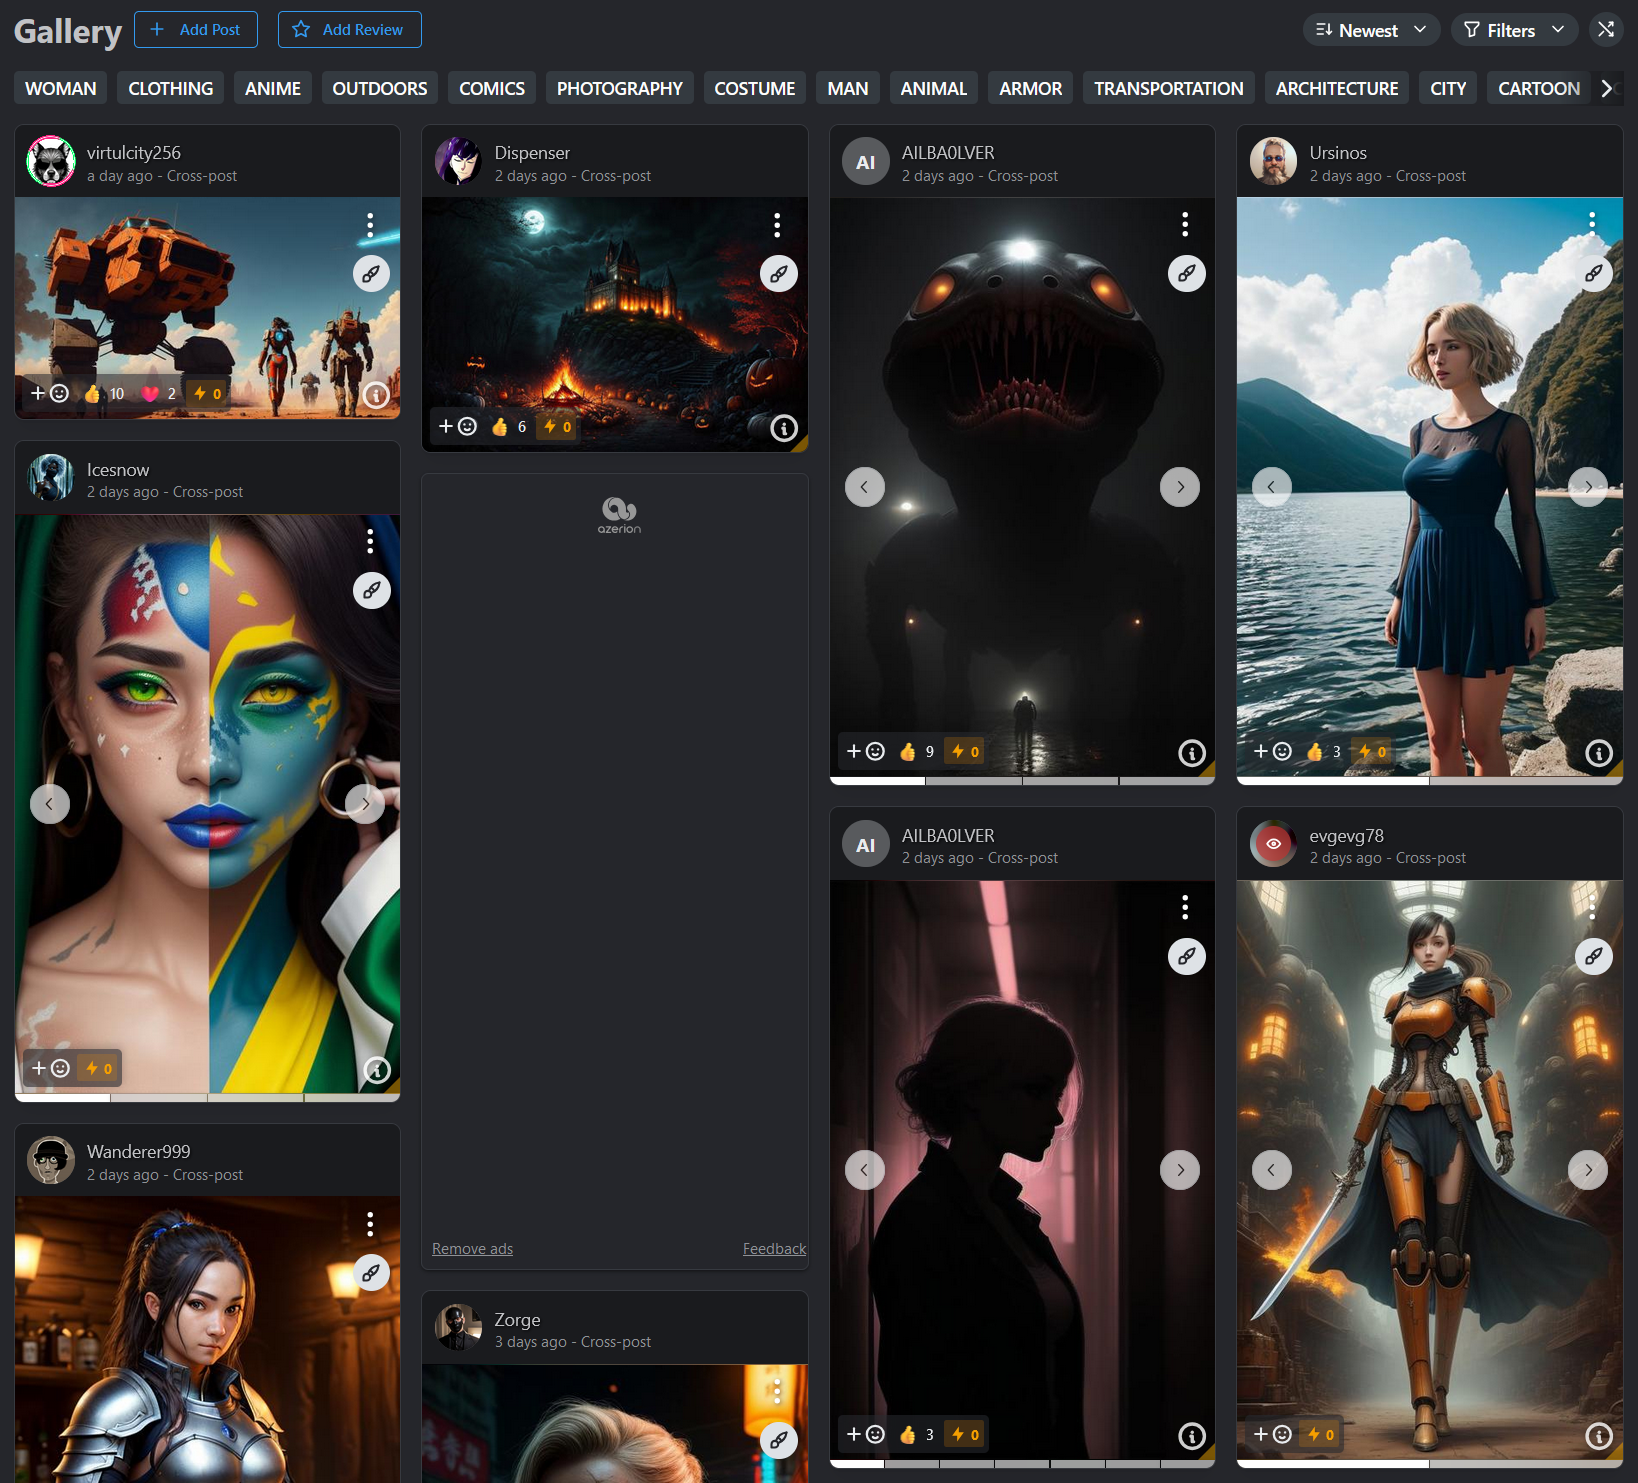Open virtulcity256 user profile name

click(134, 153)
